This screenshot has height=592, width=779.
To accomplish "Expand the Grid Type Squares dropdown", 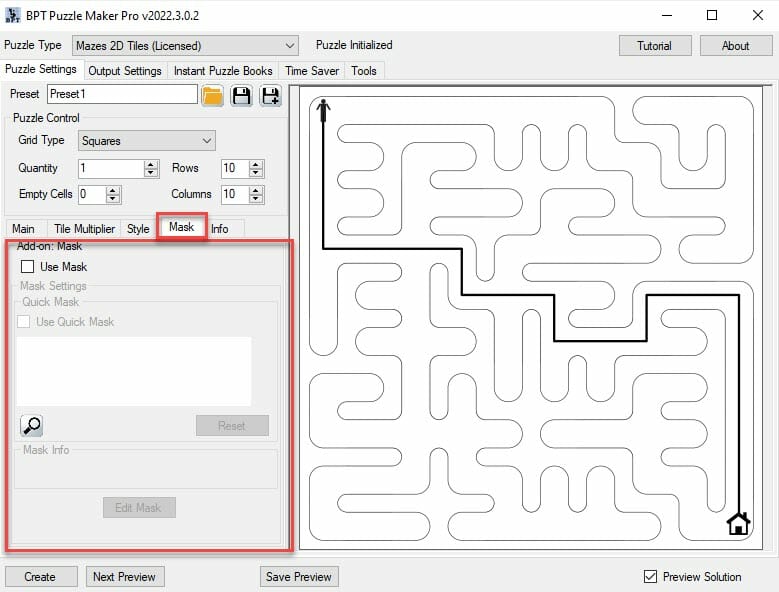I will [147, 141].
